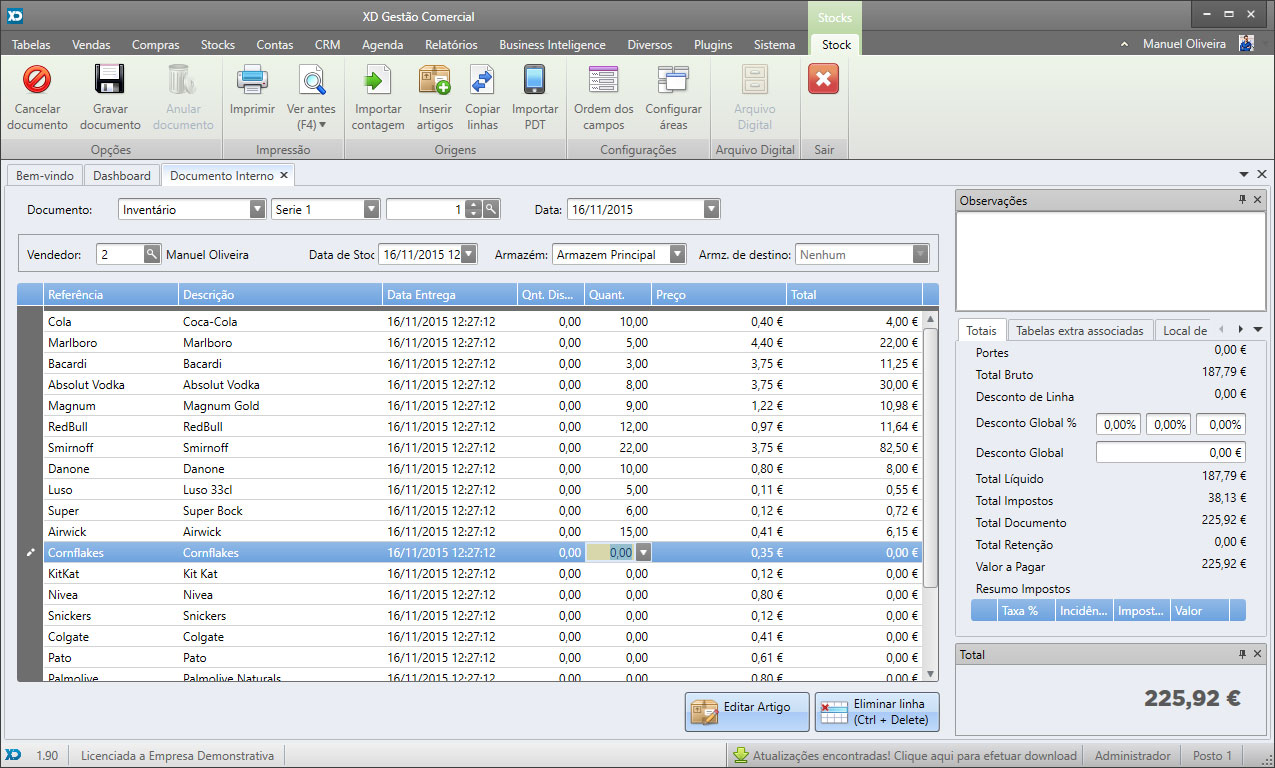Open the Serie 1 dropdown
Screen dimensions: 1275x768
(371, 210)
